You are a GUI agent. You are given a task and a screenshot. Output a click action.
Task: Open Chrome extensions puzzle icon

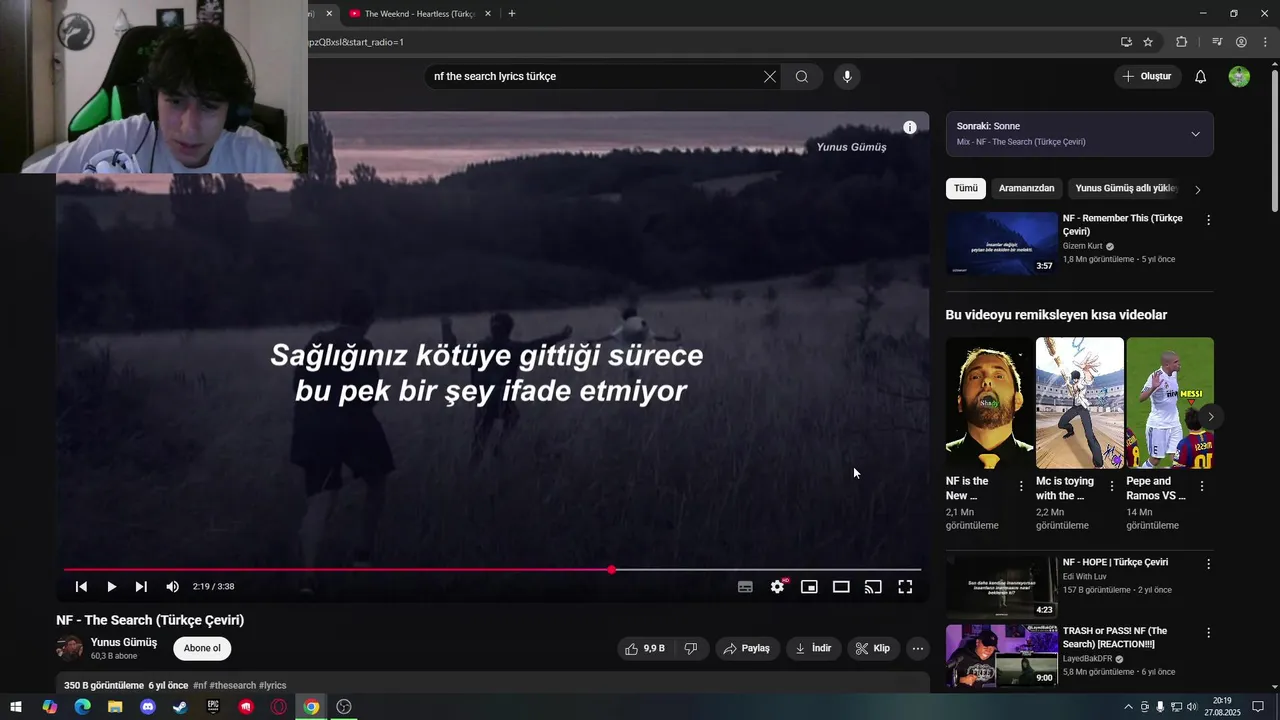(x=1182, y=42)
